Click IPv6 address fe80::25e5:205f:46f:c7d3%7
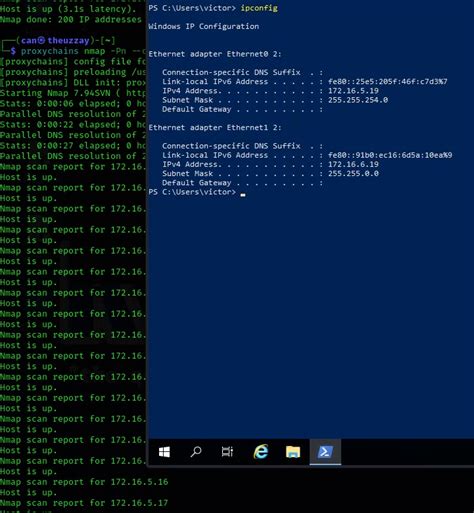474x513 pixels. pyautogui.click(x=388, y=82)
